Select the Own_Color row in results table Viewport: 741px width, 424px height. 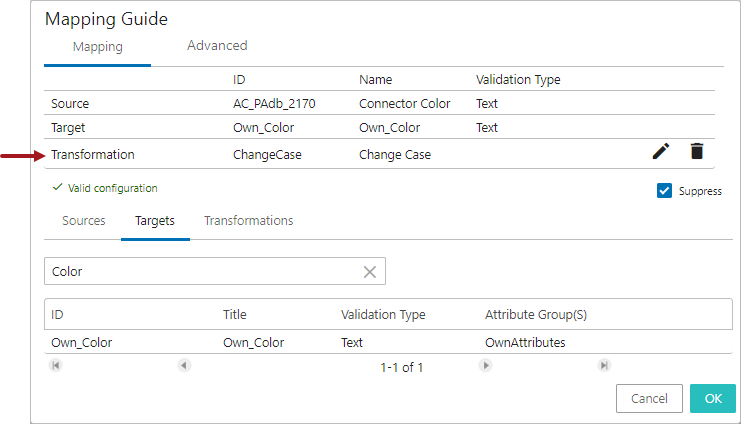(x=300, y=342)
